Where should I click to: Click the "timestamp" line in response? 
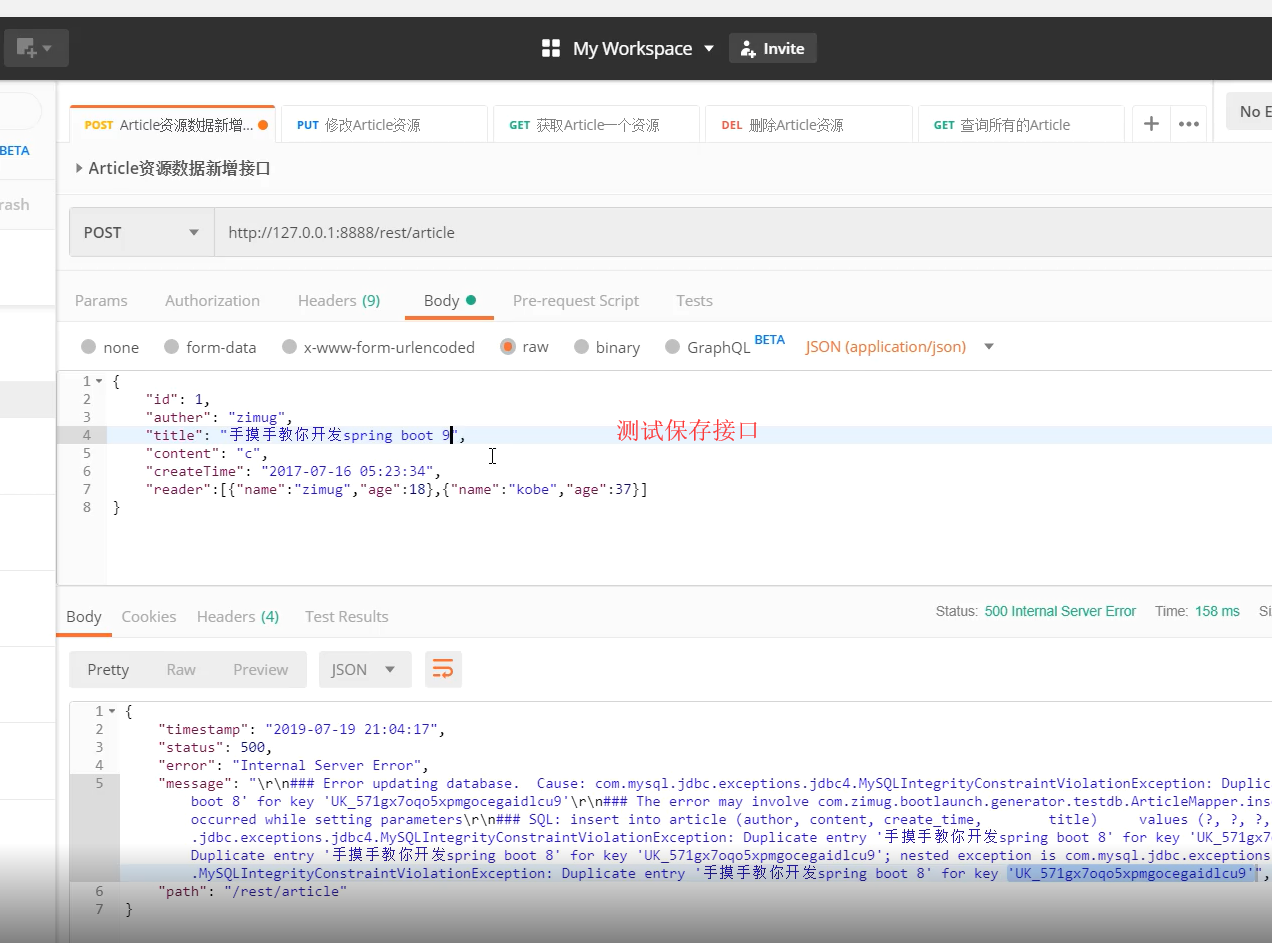click(x=302, y=729)
